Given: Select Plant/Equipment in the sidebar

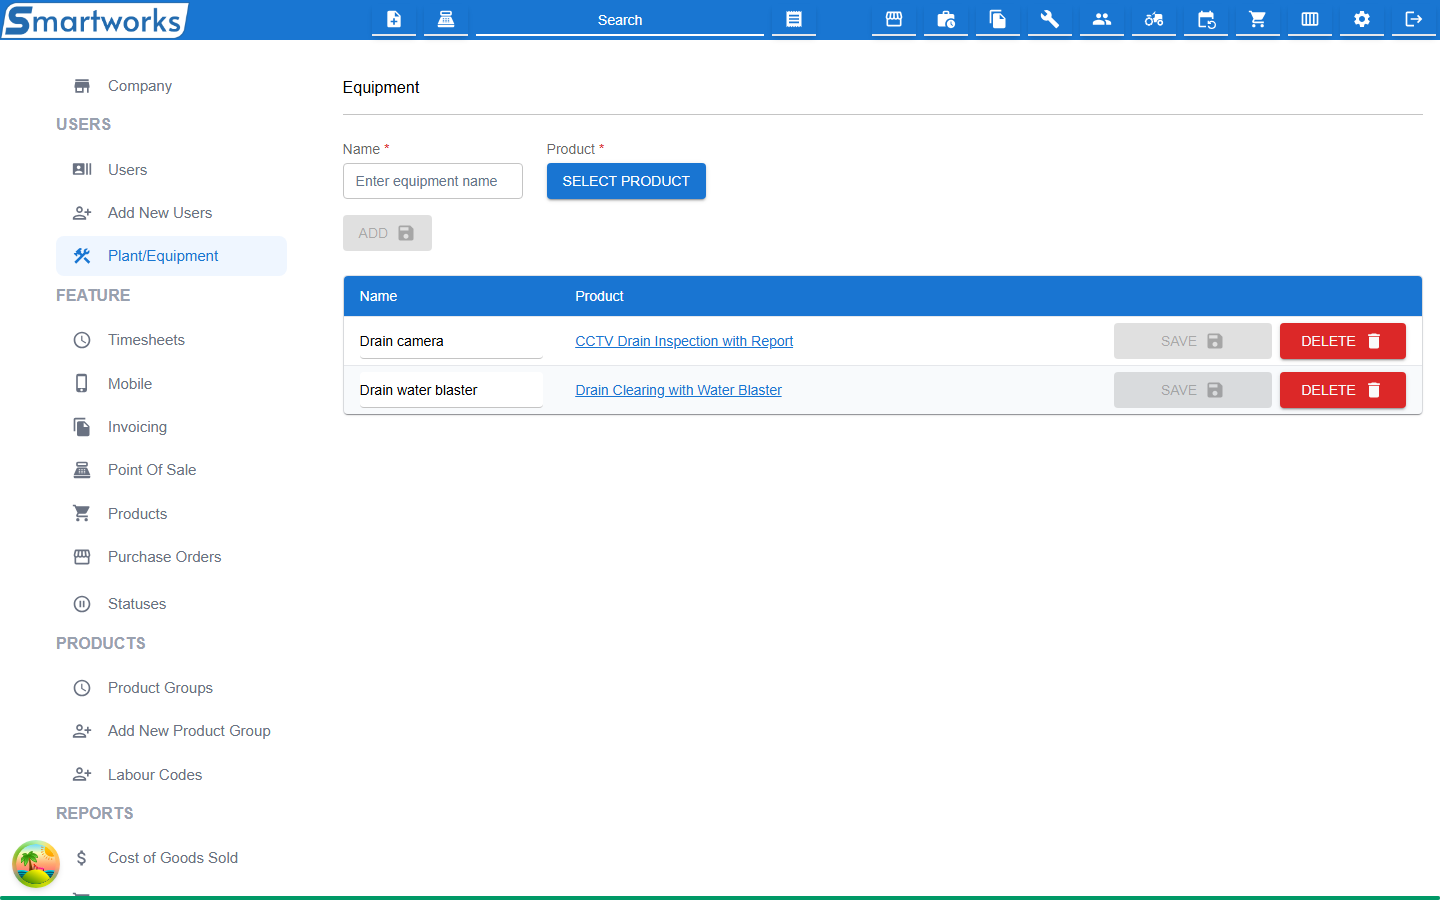Looking at the screenshot, I should tap(171, 256).
